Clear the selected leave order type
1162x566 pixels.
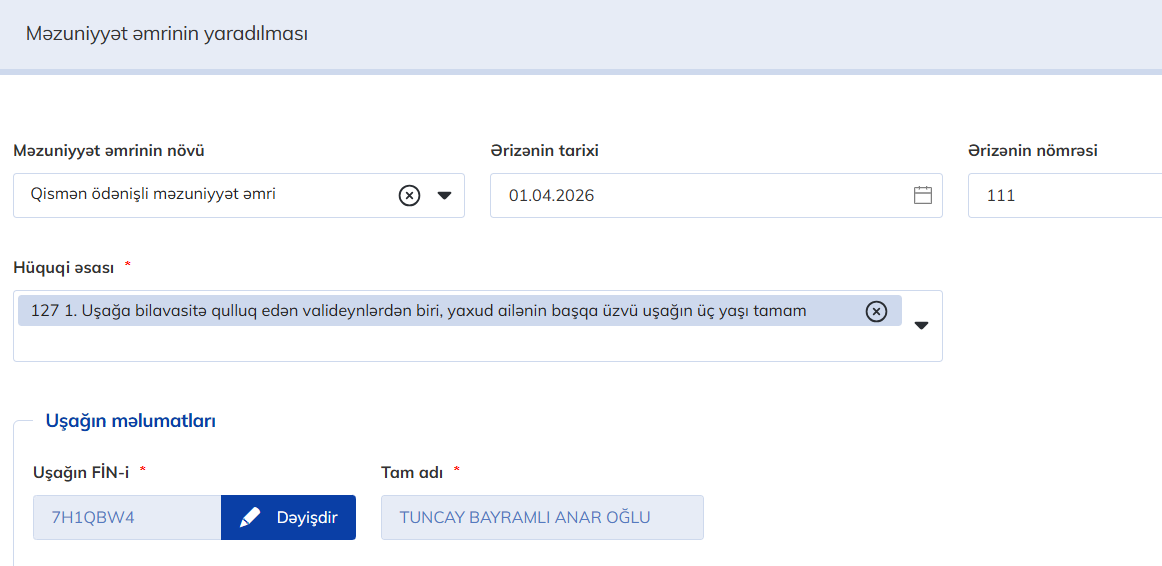(x=409, y=195)
